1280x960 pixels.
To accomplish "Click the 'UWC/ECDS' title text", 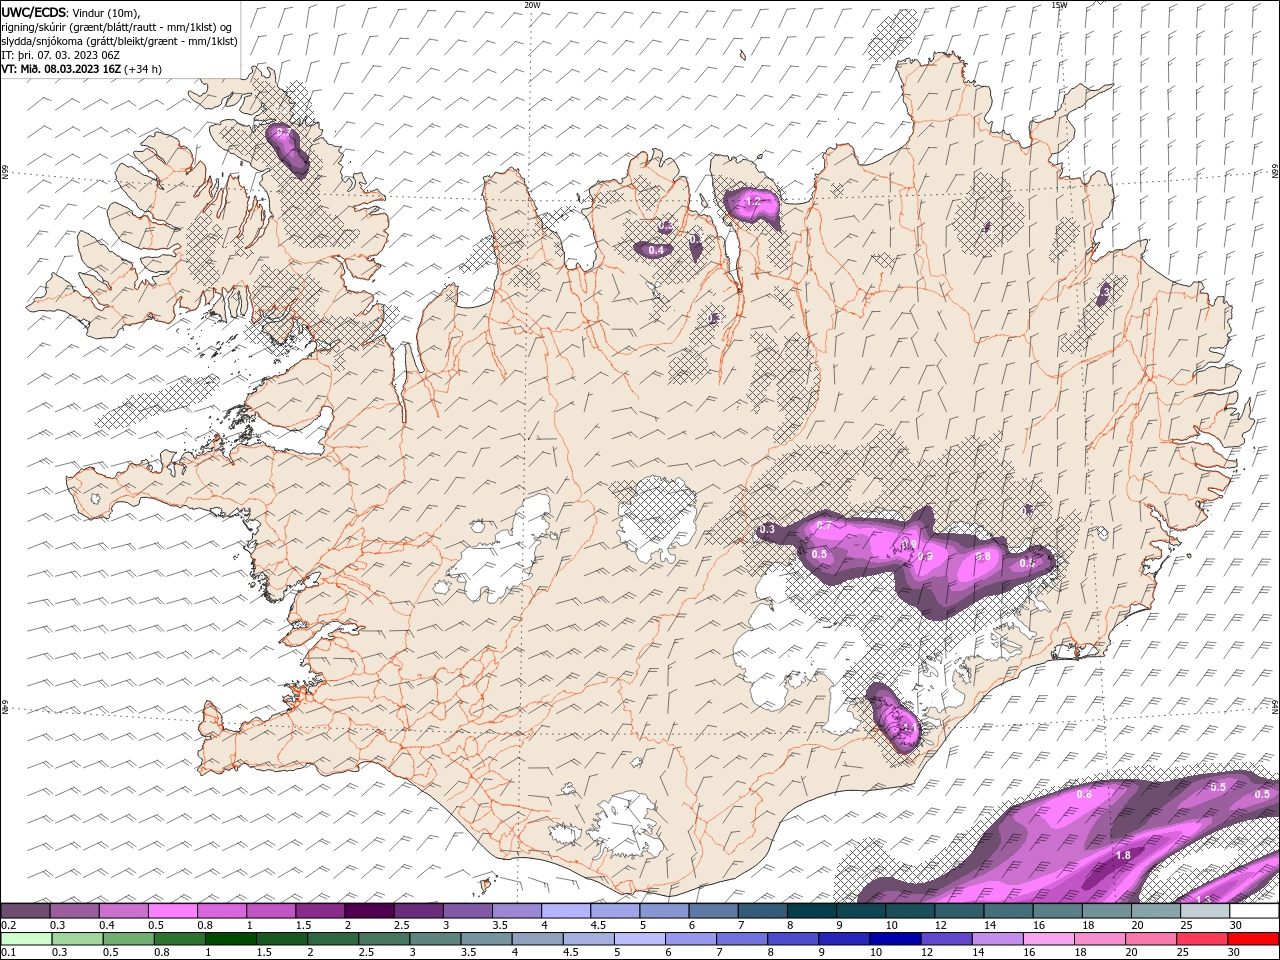I will point(34,12).
